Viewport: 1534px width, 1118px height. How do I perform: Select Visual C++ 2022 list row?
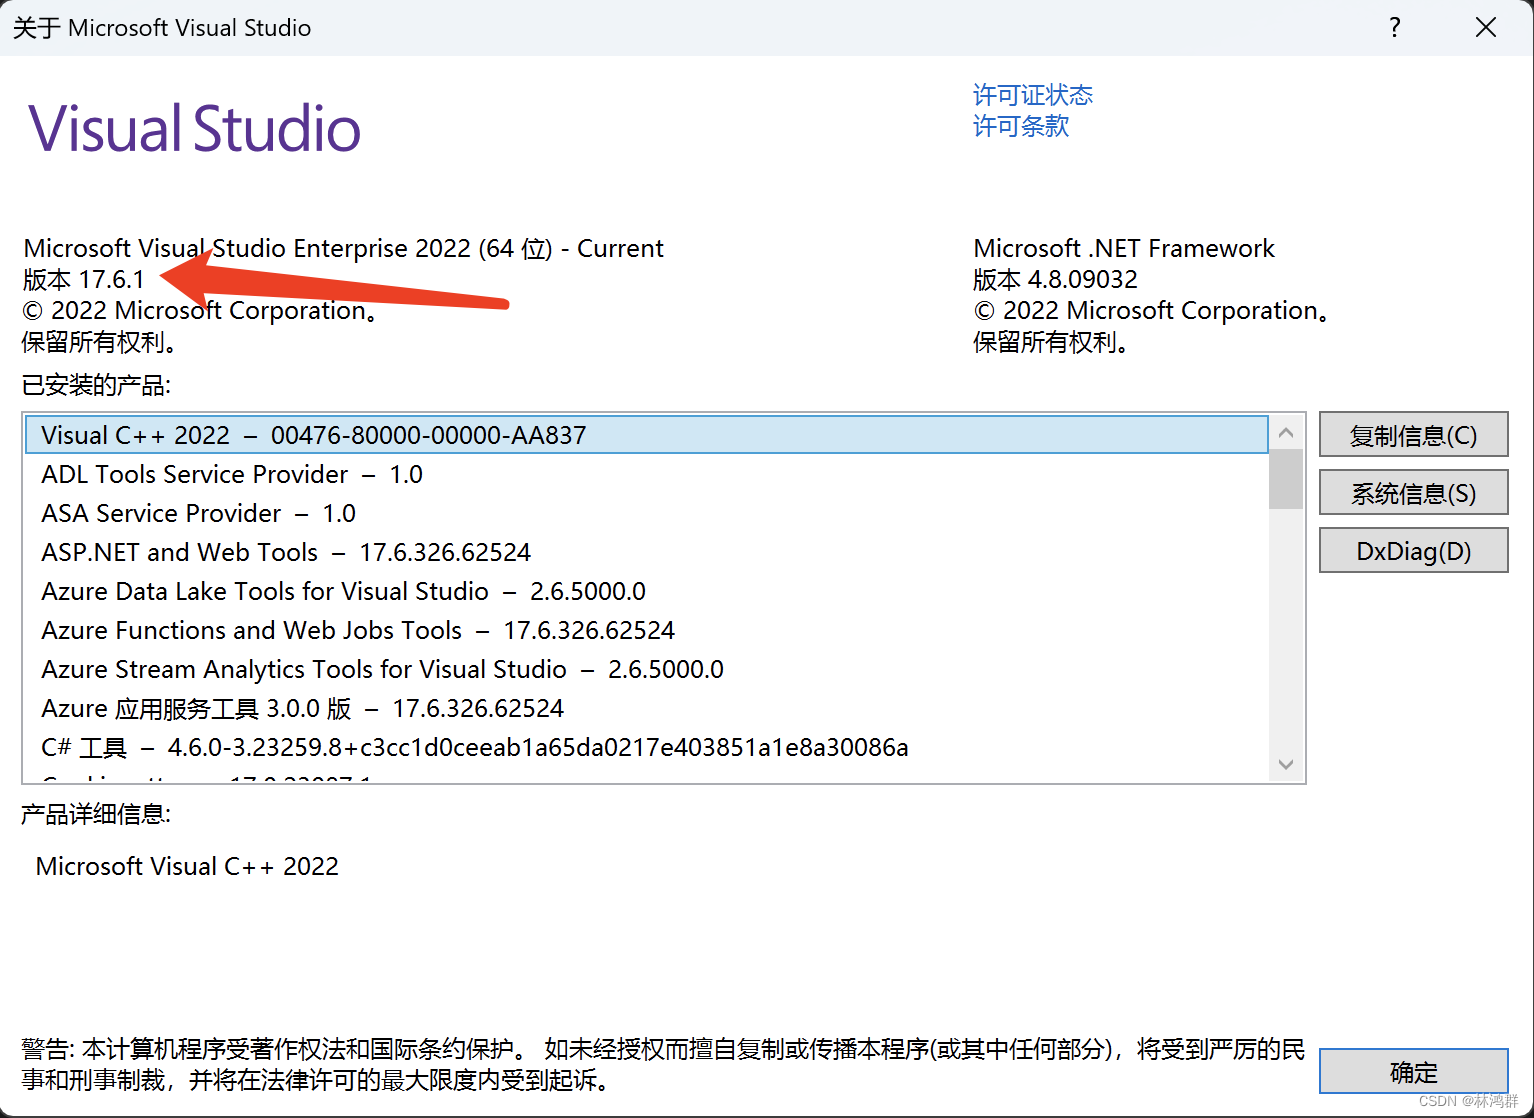click(647, 435)
